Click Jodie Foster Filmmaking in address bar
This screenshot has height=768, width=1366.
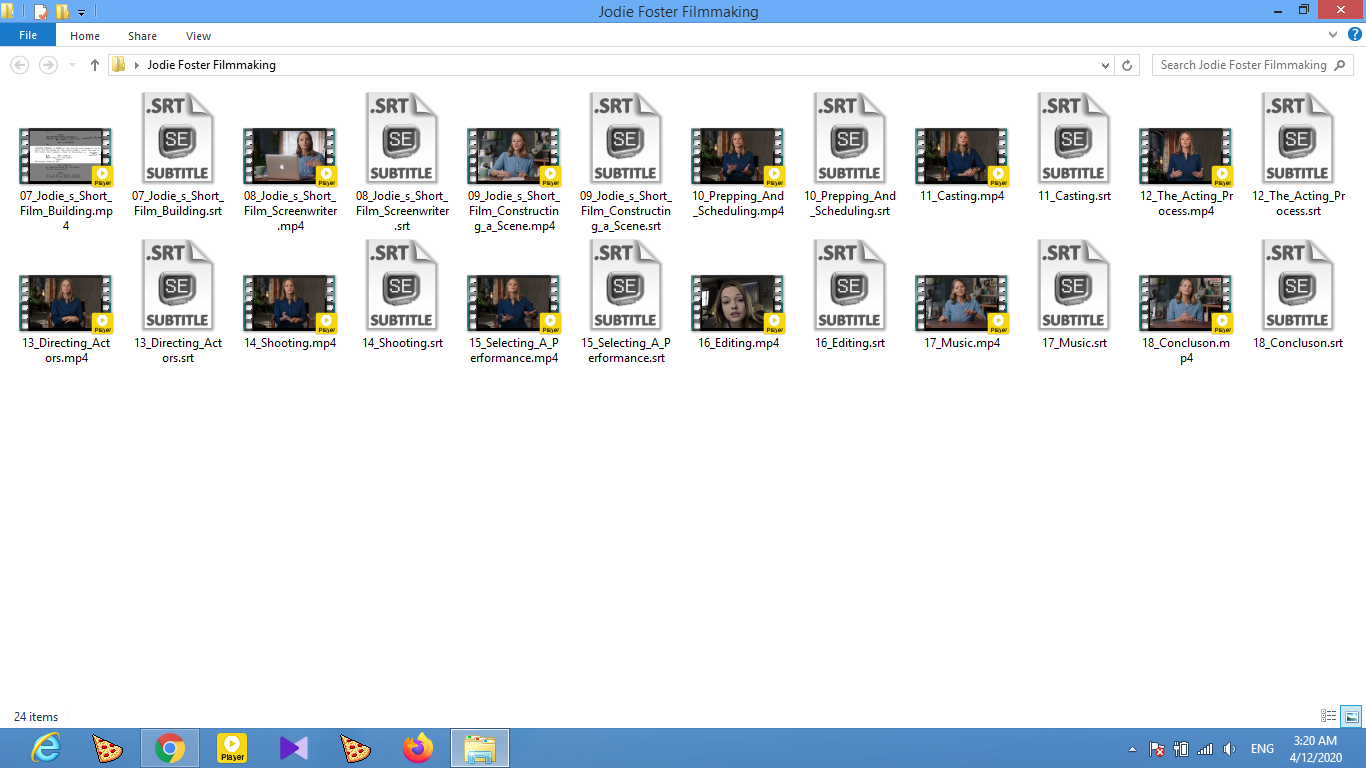point(211,65)
